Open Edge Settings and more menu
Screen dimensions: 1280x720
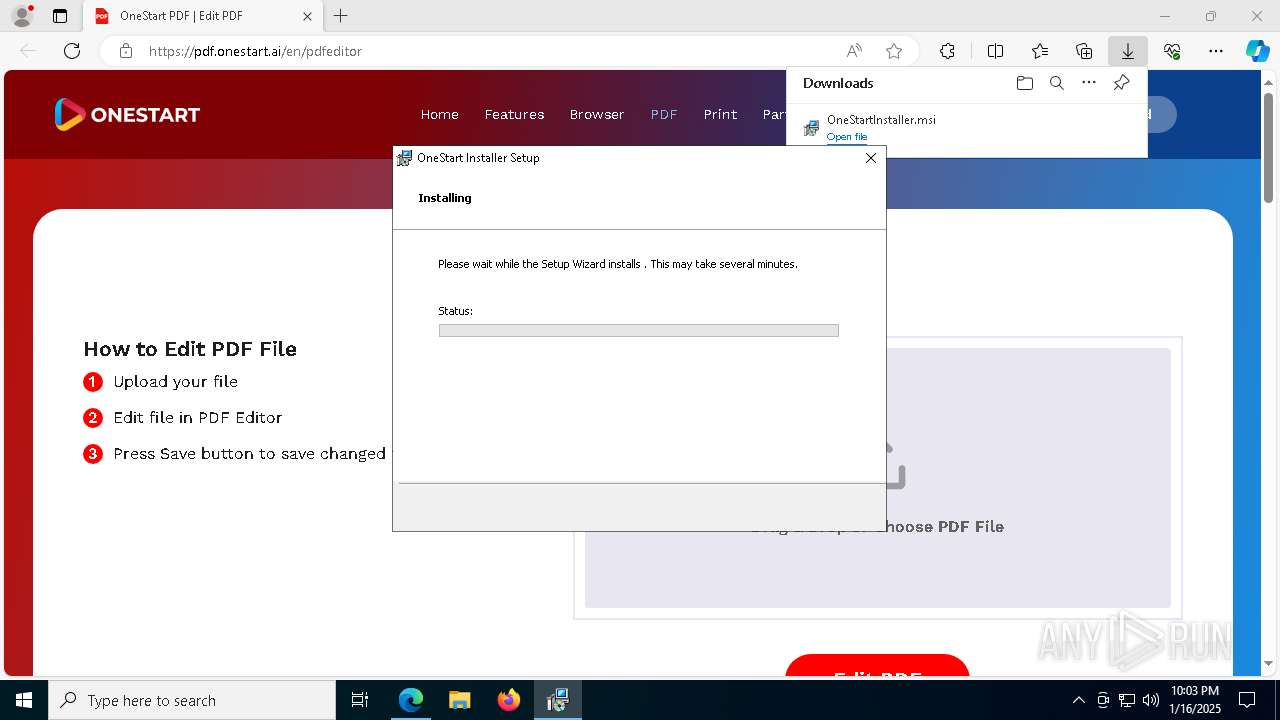(1216, 51)
